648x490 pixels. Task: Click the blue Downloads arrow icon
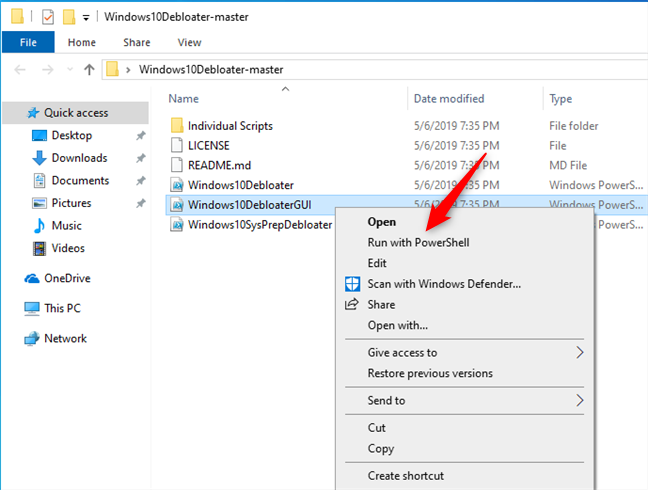pos(39,158)
